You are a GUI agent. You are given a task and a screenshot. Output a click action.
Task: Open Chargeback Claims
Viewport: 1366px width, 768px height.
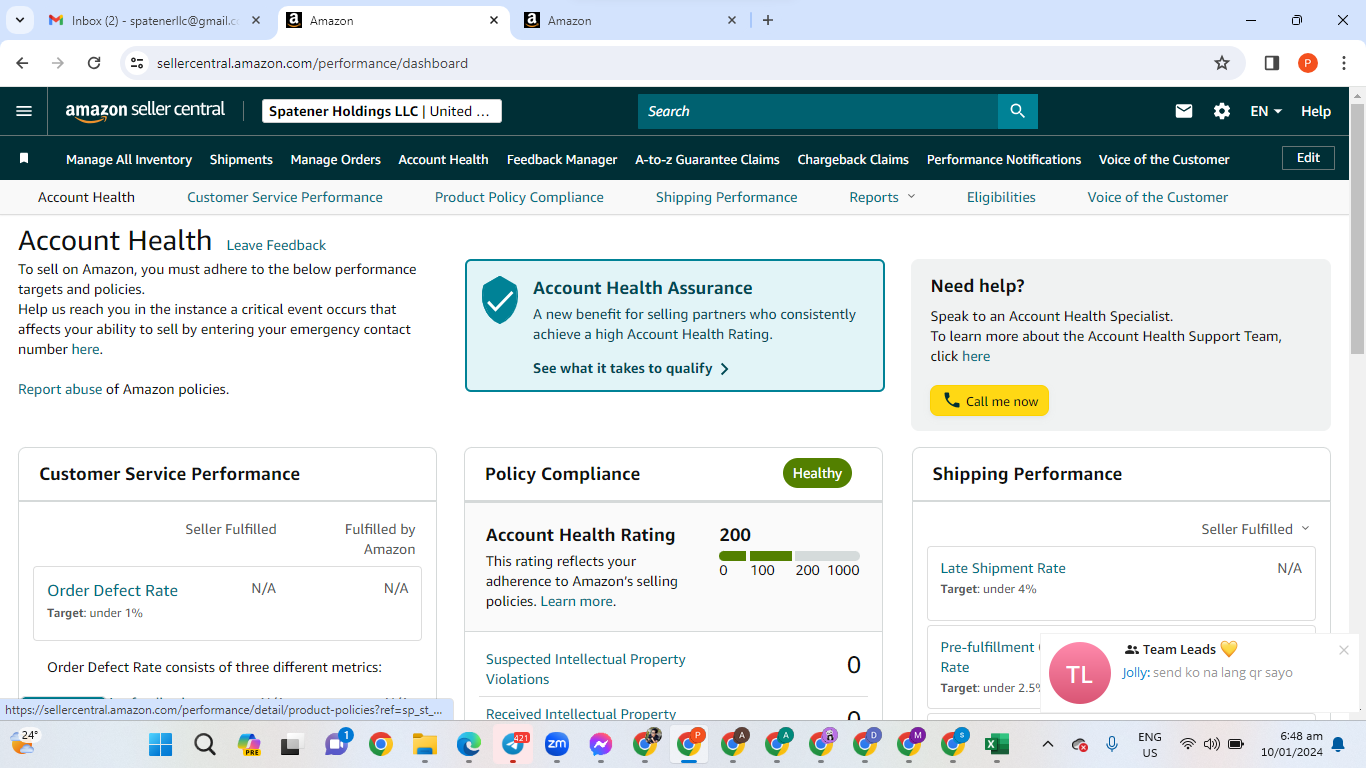tap(853, 159)
